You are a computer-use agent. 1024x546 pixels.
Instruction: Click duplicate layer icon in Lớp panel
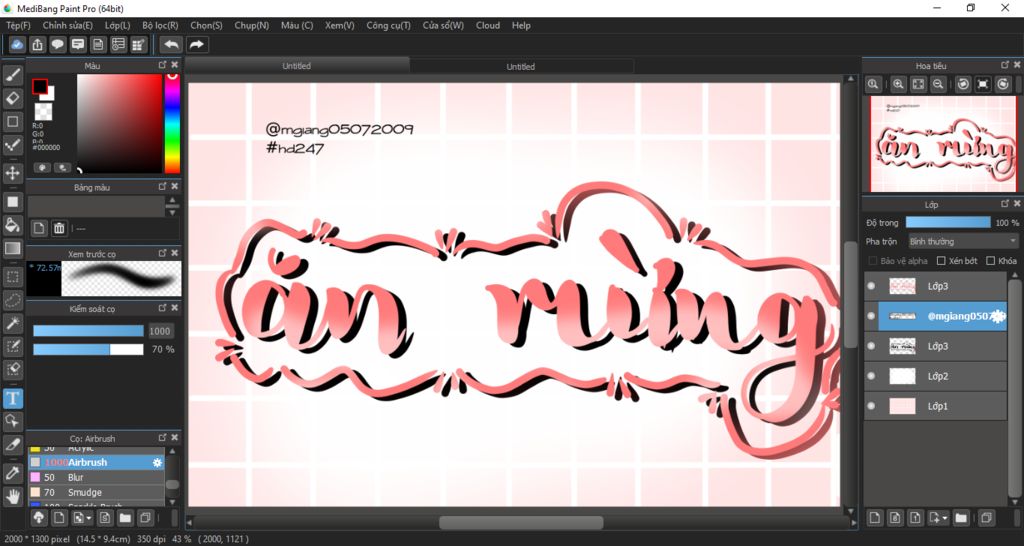(986, 518)
